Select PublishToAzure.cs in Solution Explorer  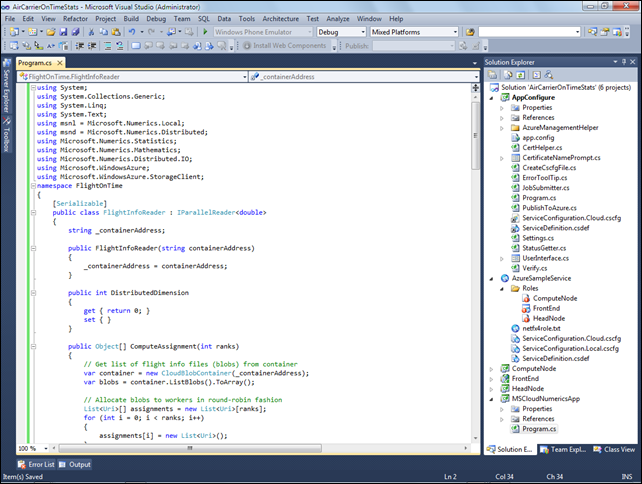click(x=549, y=208)
